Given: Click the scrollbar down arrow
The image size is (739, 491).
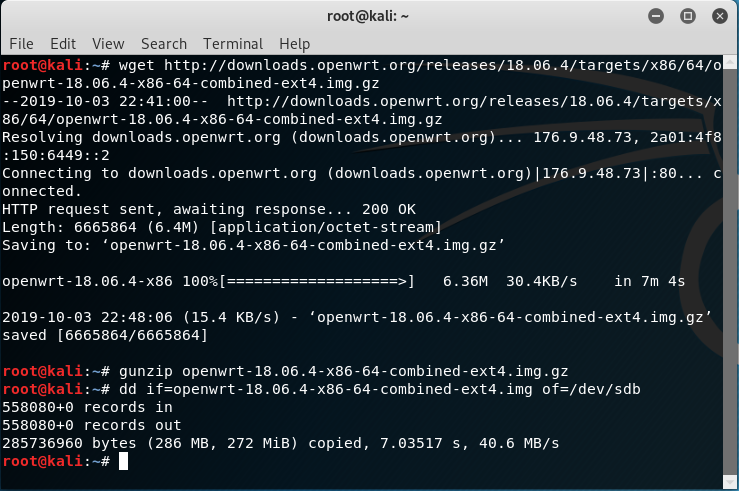Looking at the screenshot, I should click(x=730, y=482).
